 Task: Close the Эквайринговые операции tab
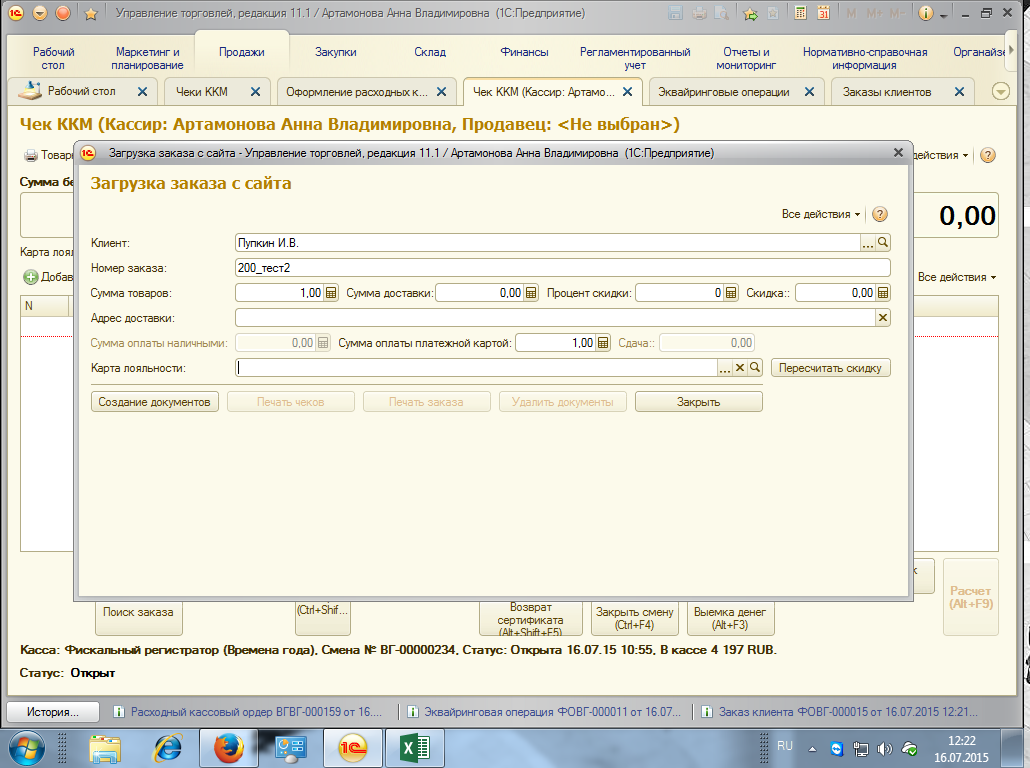click(x=809, y=92)
